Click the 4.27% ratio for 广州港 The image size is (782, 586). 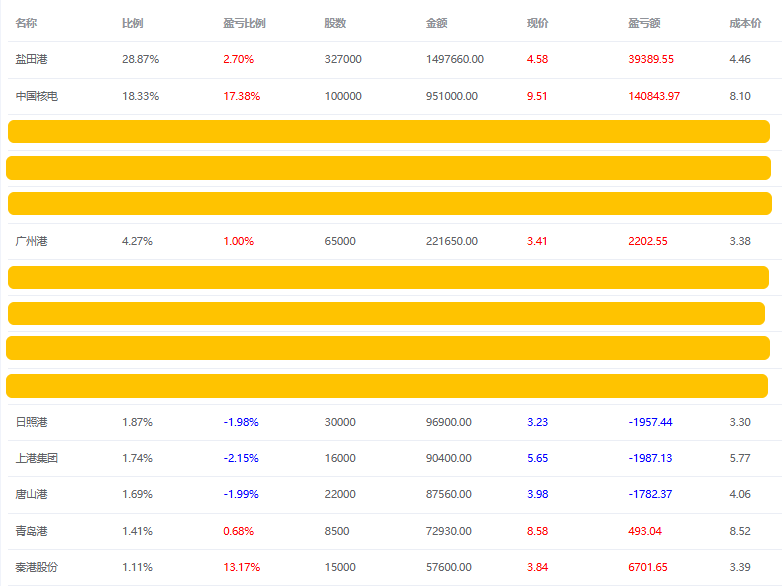tap(138, 241)
